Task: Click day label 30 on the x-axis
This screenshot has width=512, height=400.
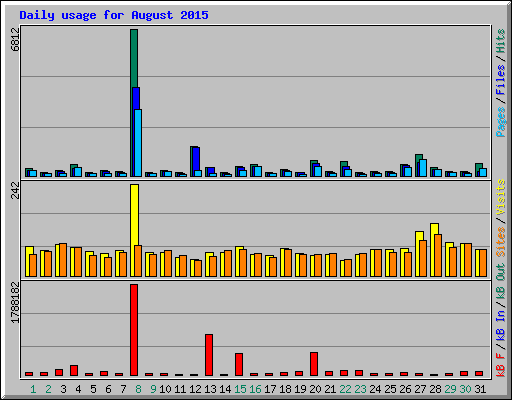Action: coord(465,389)
